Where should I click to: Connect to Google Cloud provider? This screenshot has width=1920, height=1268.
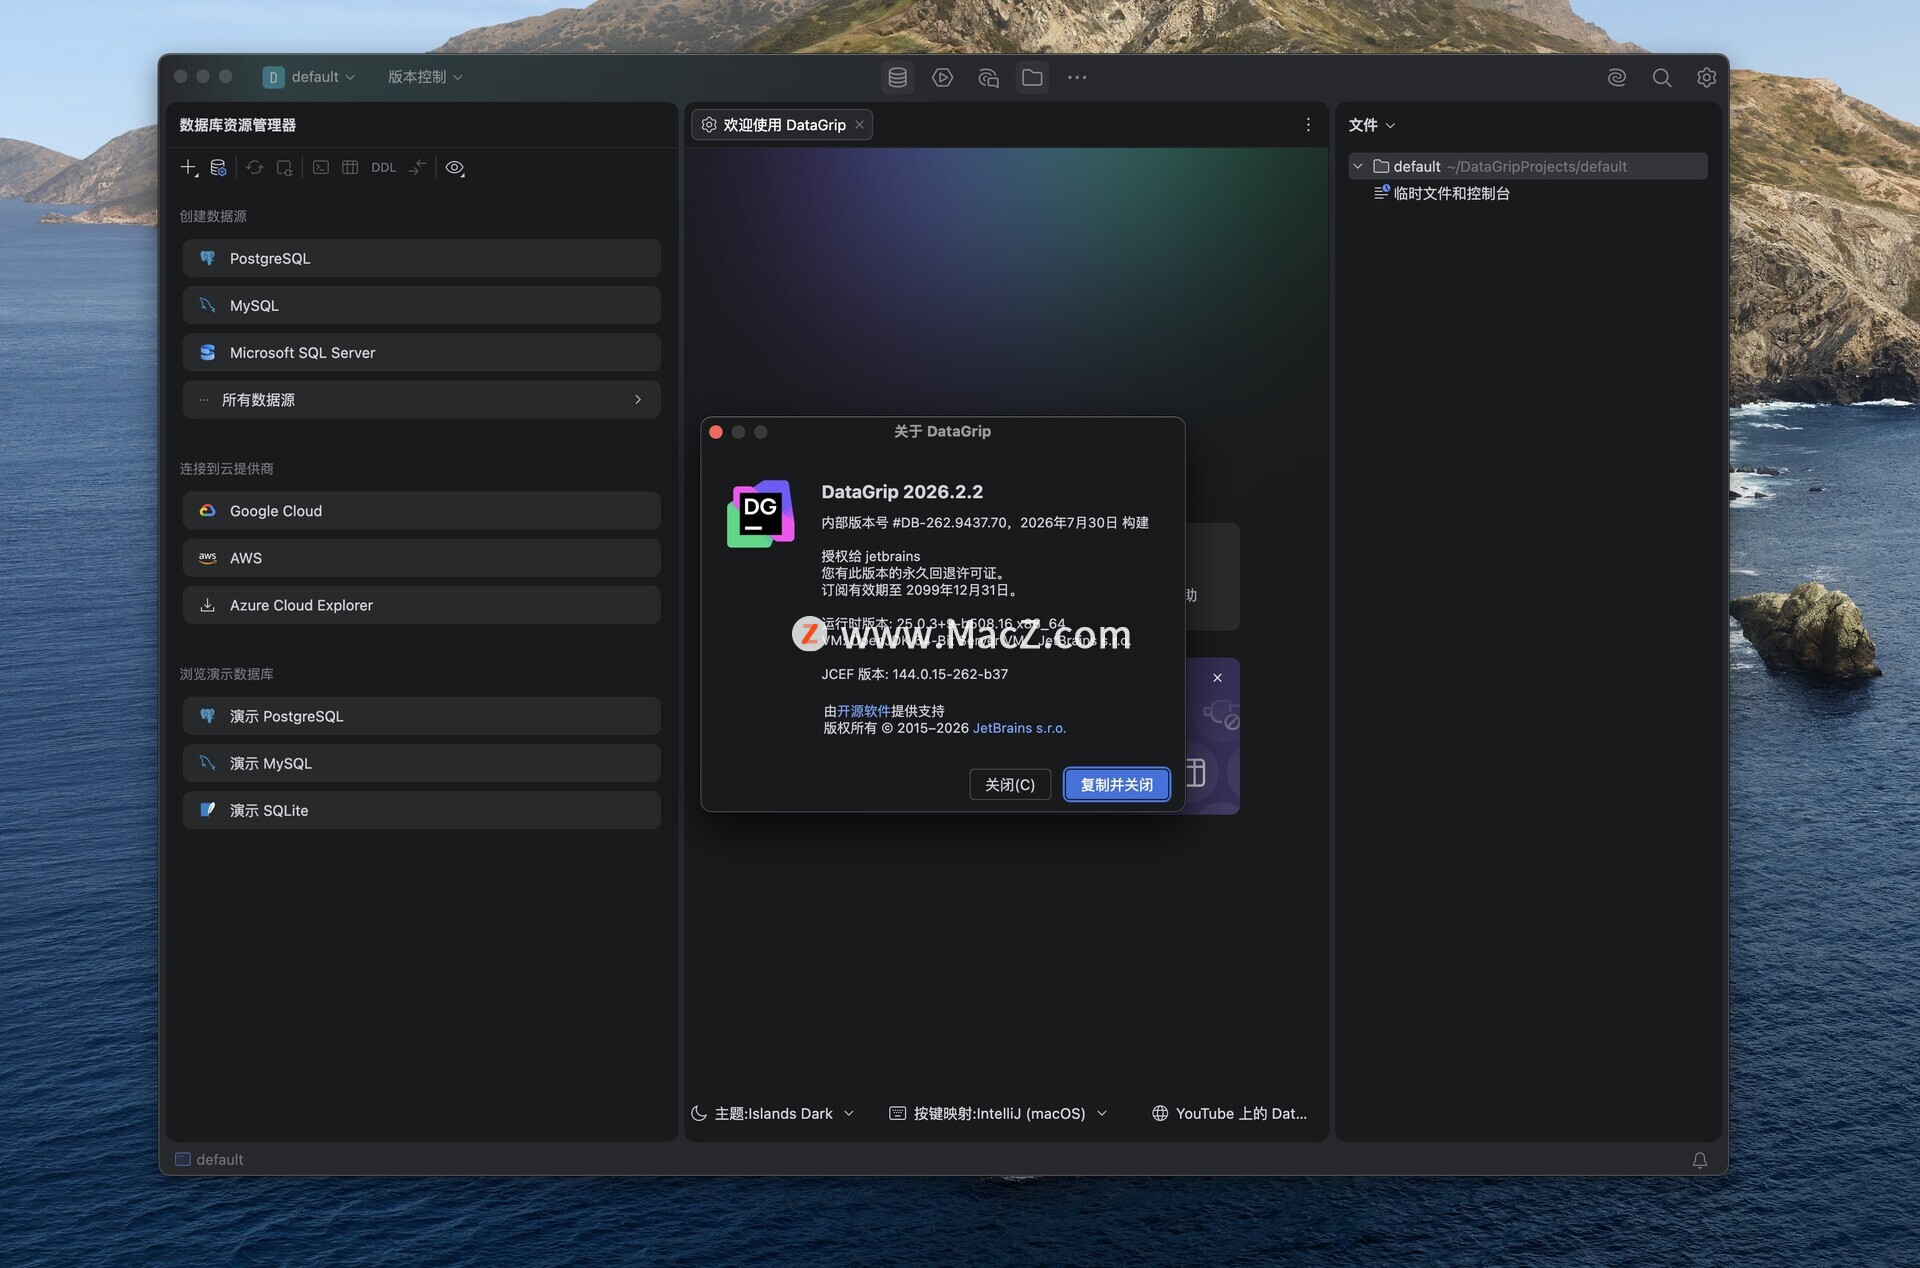tap(421, 511)
